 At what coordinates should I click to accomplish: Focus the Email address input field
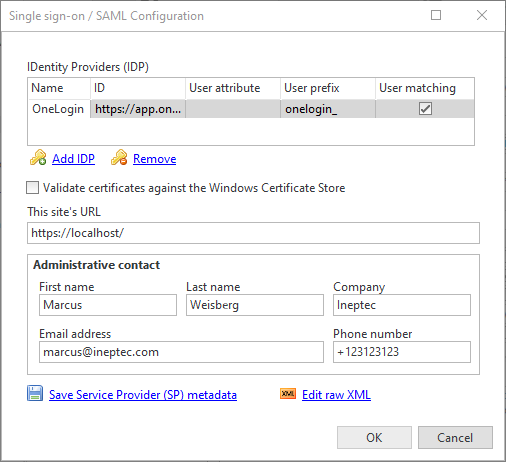coord(181,352)
